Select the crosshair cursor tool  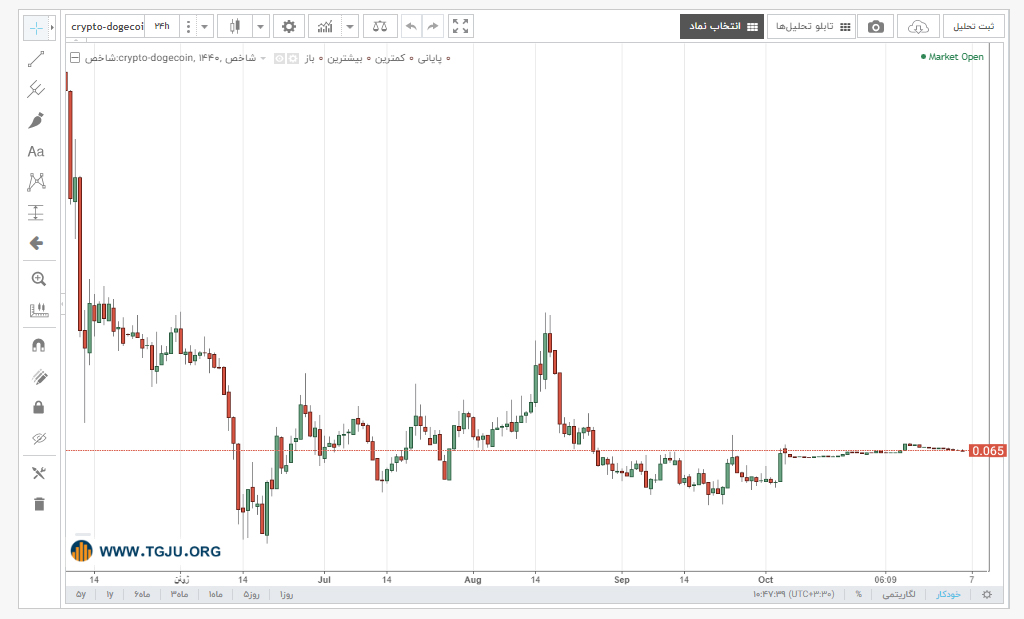[x=36, y=27]
